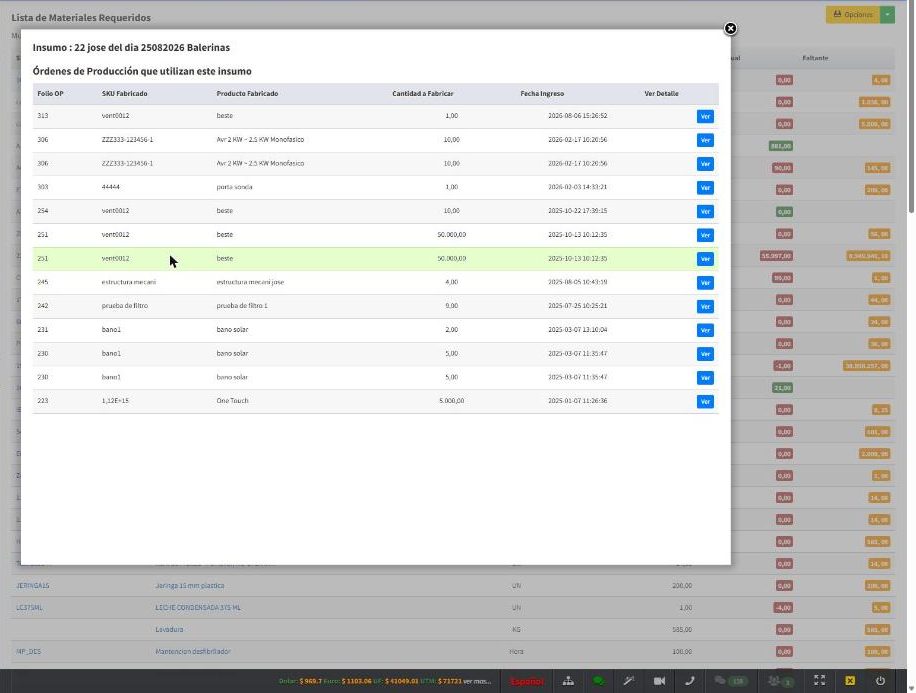Start a video call with camera icon

659,681
